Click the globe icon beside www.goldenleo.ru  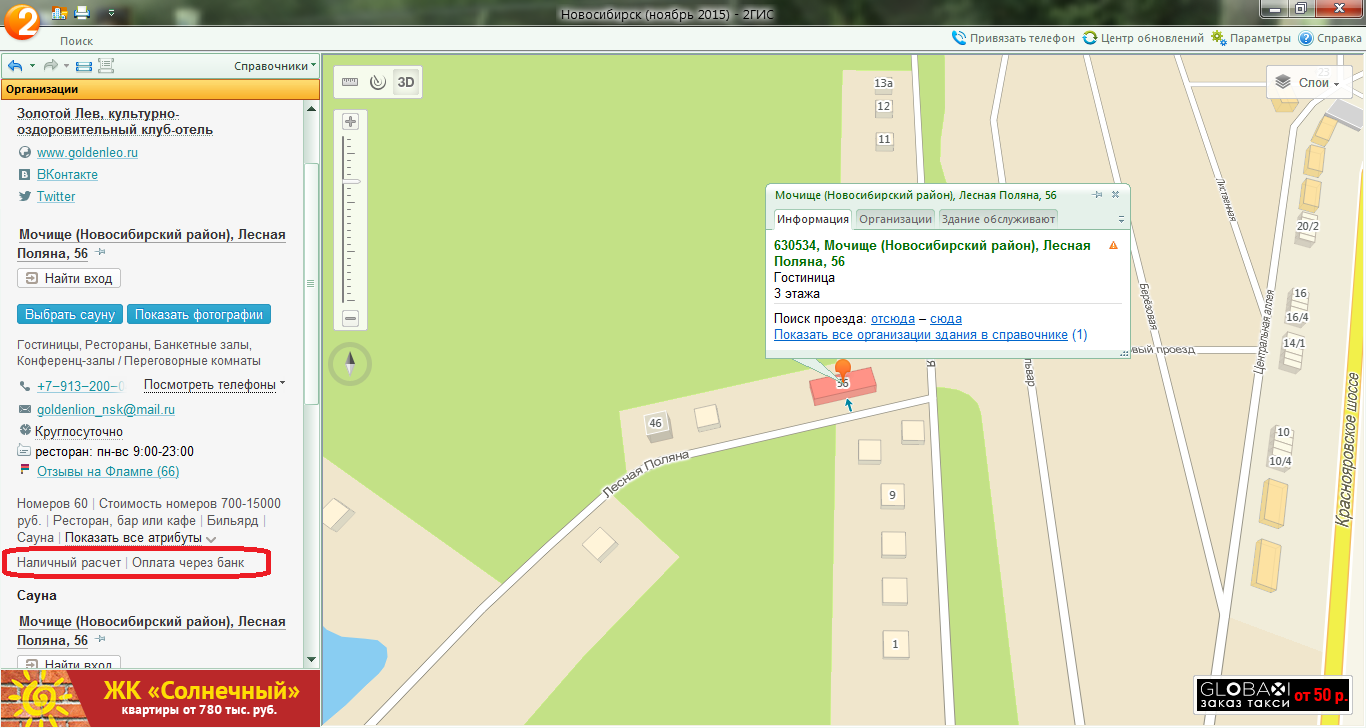[x=25, y=153]
